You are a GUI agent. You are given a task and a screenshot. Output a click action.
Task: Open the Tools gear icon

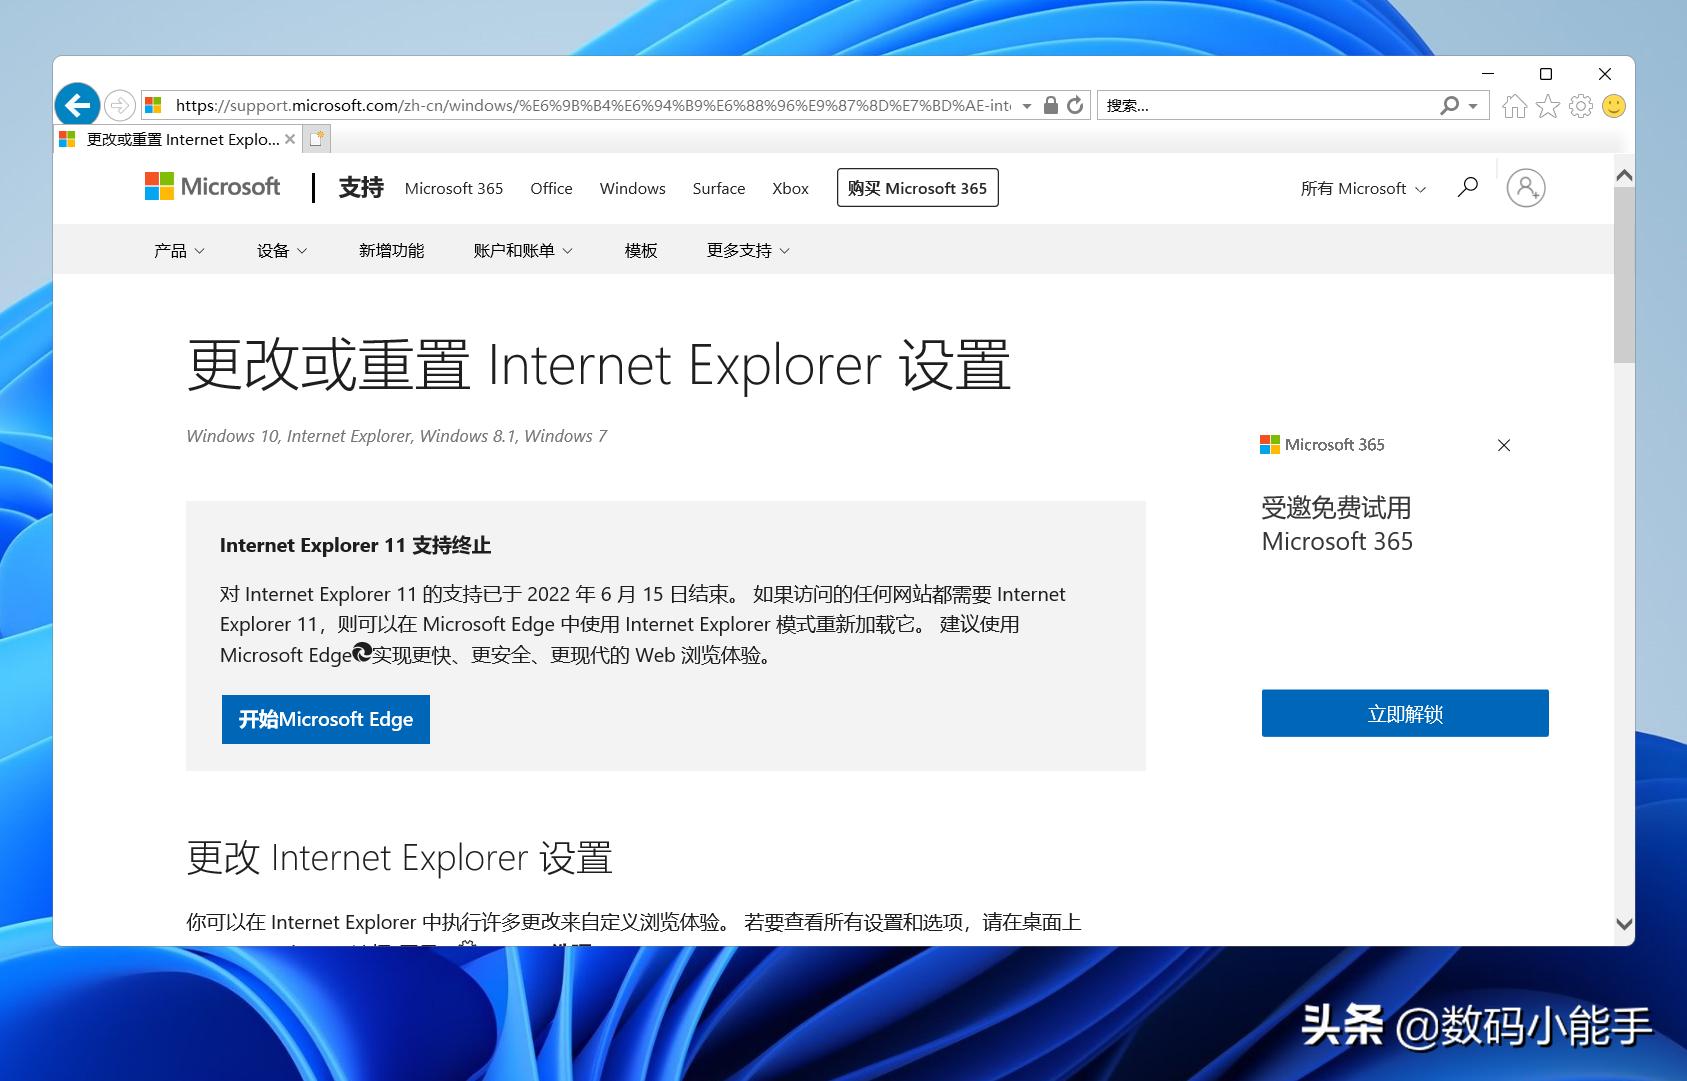point(1581,105)
